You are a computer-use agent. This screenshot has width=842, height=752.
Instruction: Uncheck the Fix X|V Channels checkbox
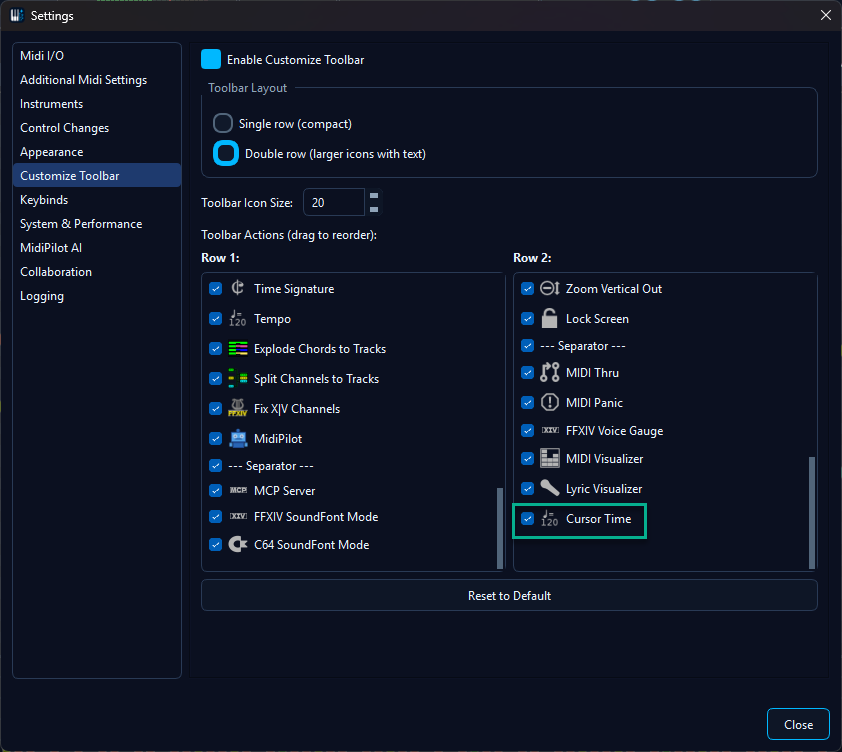click(x=215, y=409)
